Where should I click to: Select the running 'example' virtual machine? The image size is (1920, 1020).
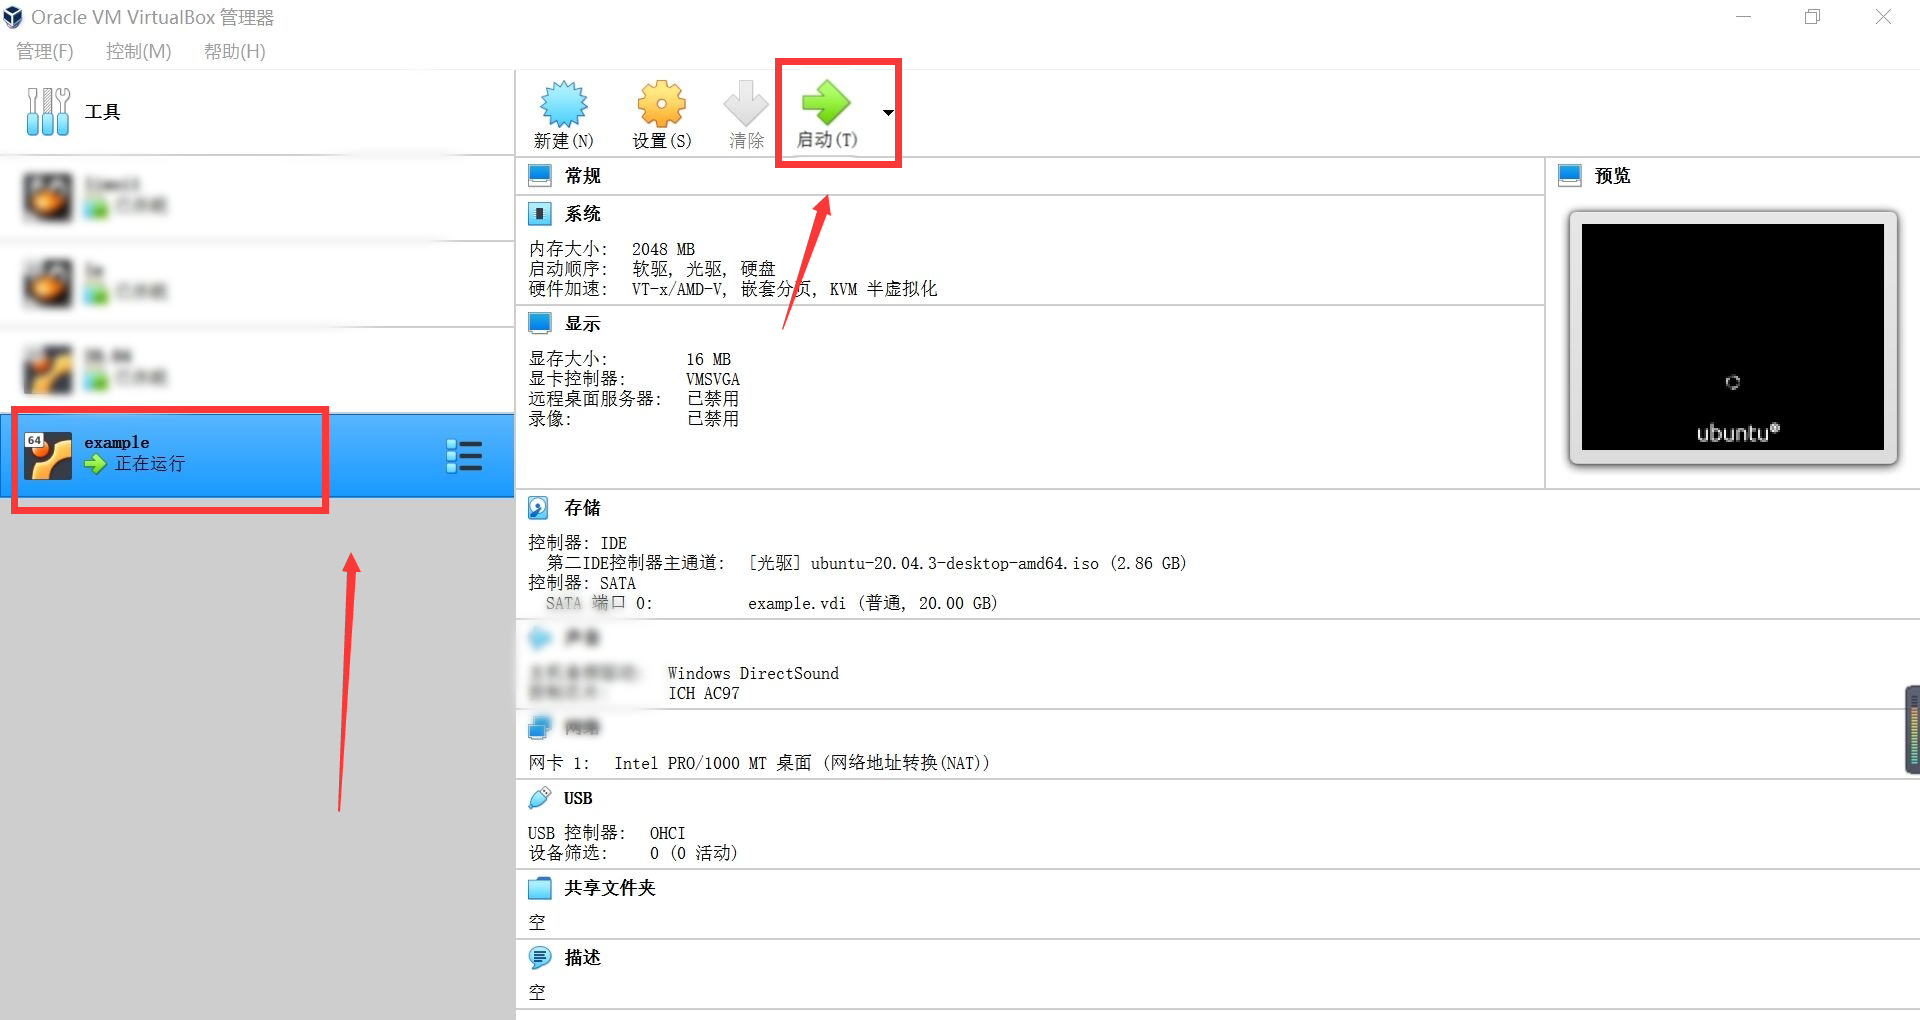257,455
